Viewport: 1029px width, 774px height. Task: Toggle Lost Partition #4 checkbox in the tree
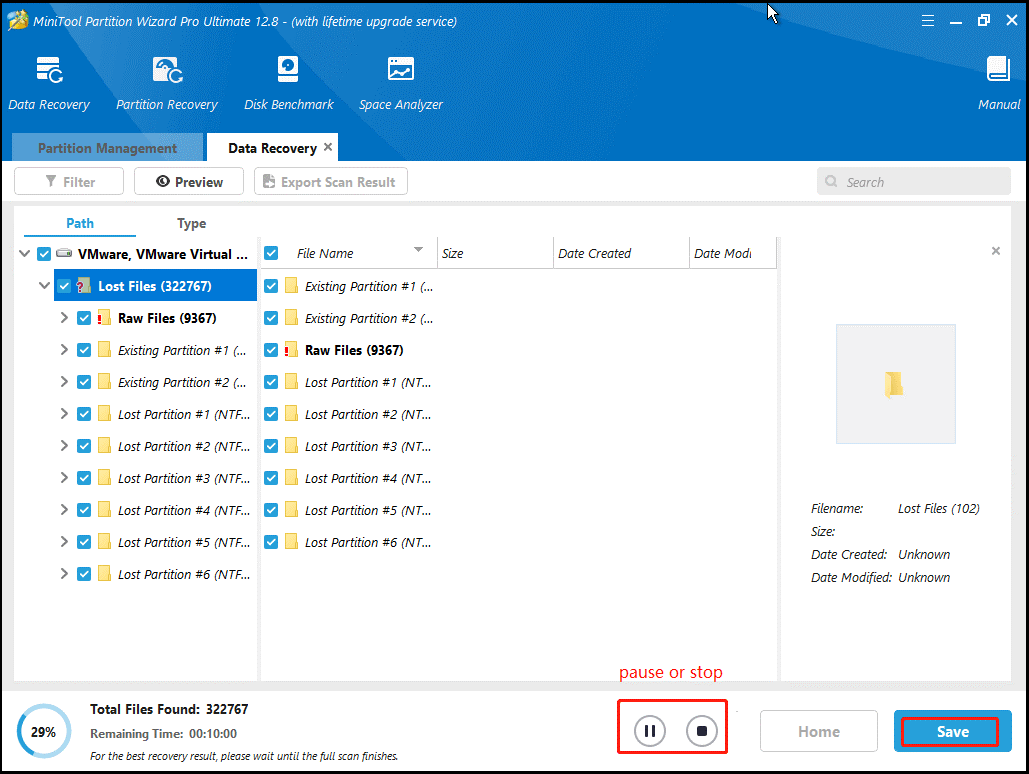pos(84,510)
